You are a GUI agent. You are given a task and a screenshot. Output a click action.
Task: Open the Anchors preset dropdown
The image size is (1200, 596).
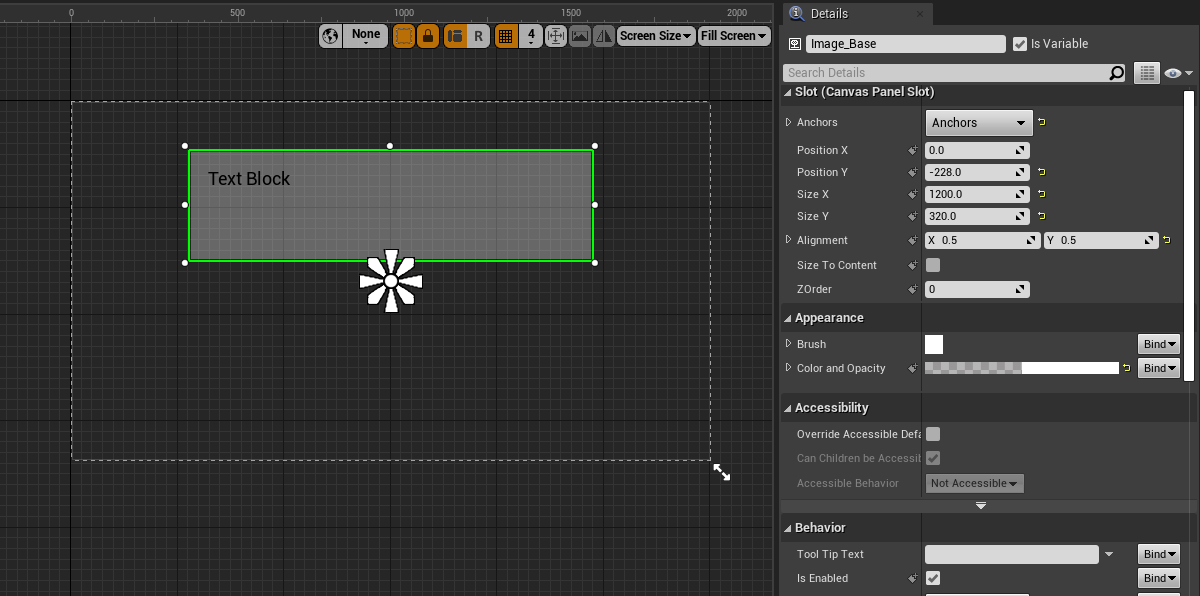pos(978,122)
